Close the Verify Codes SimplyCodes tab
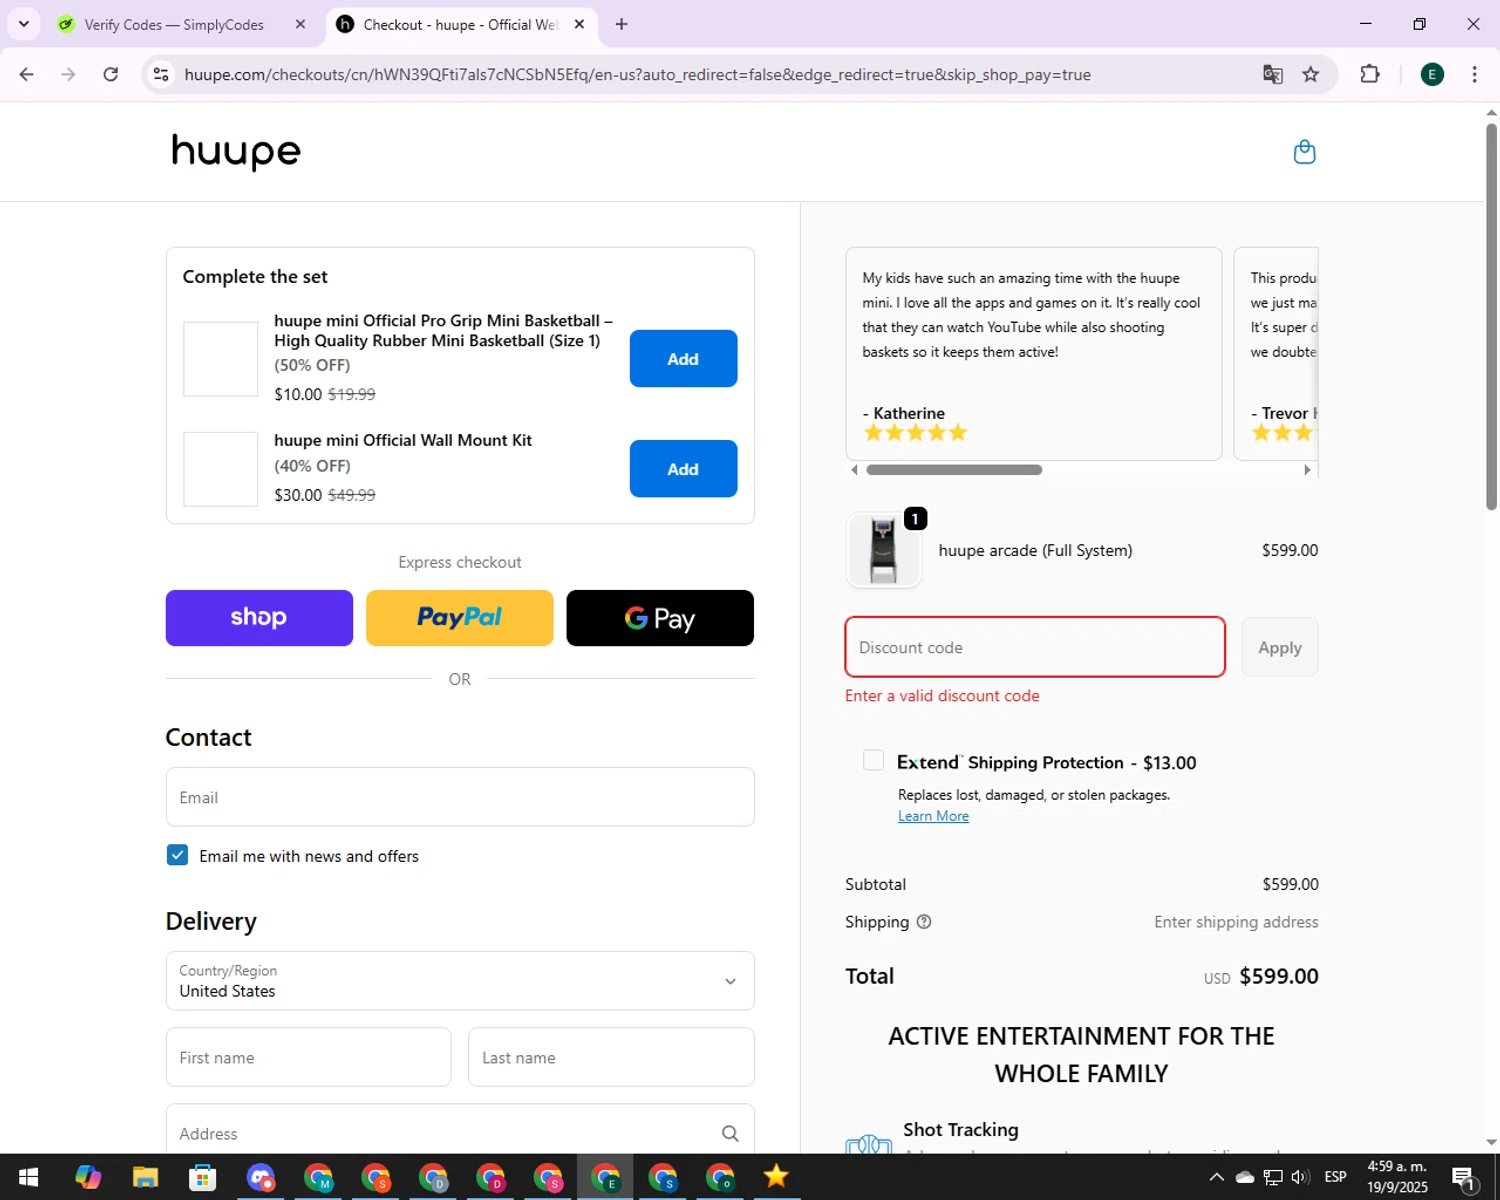Screen dimensions: 1500x1200 pyautogui.click(x=300, y=24)
